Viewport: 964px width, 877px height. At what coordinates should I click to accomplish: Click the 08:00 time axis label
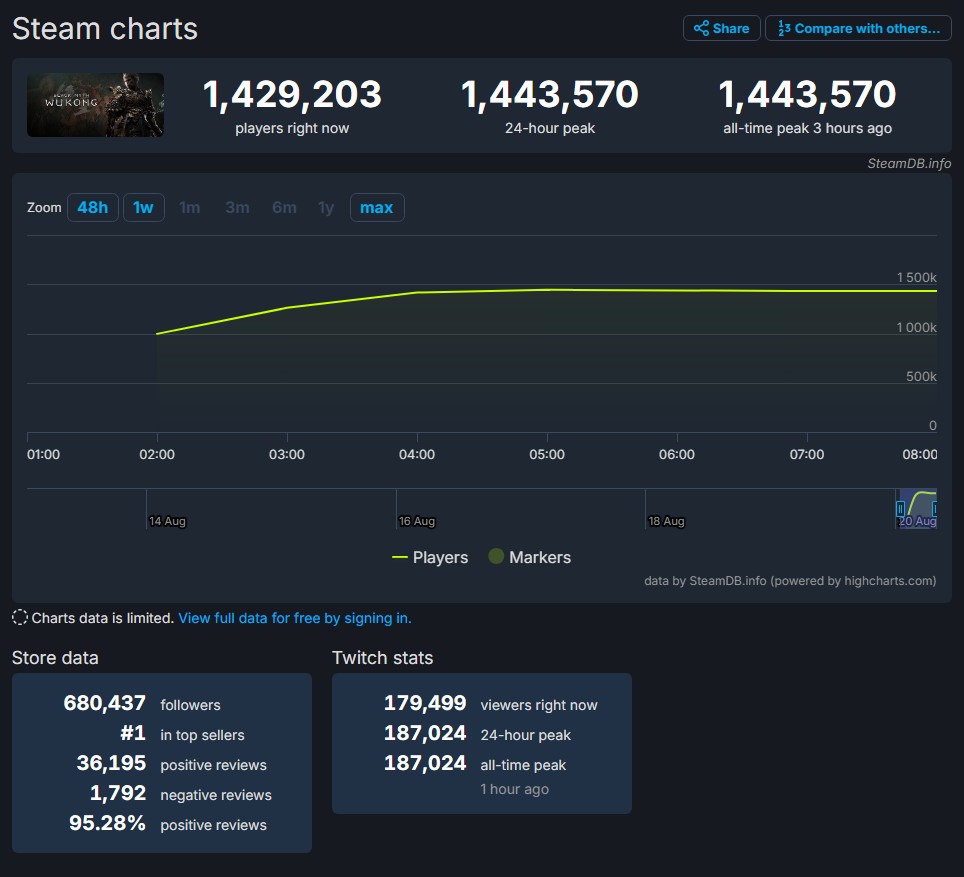920,454
